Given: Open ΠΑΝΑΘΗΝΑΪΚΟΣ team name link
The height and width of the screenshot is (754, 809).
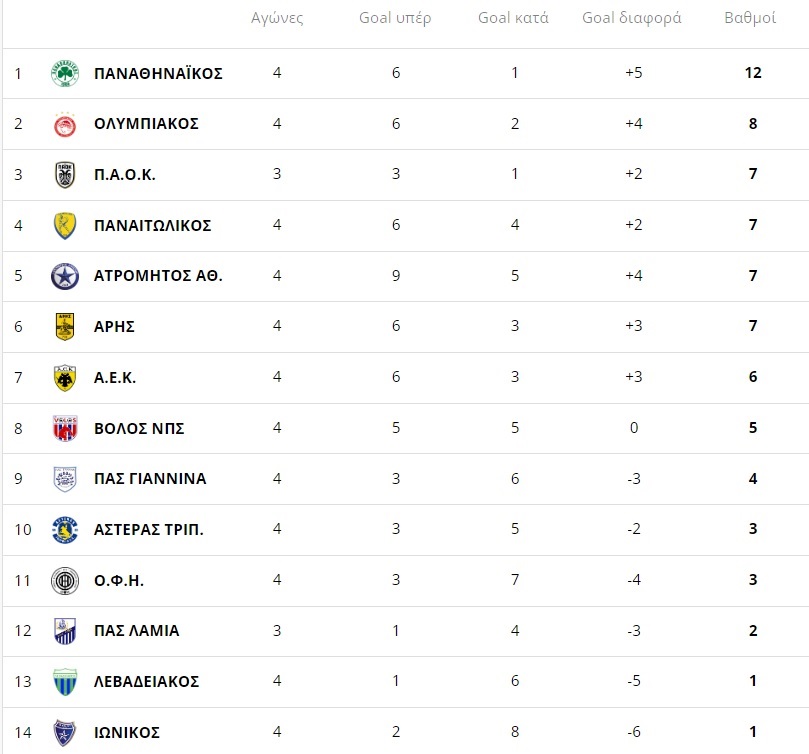Looking at the screenshot, I should (158, 73).
